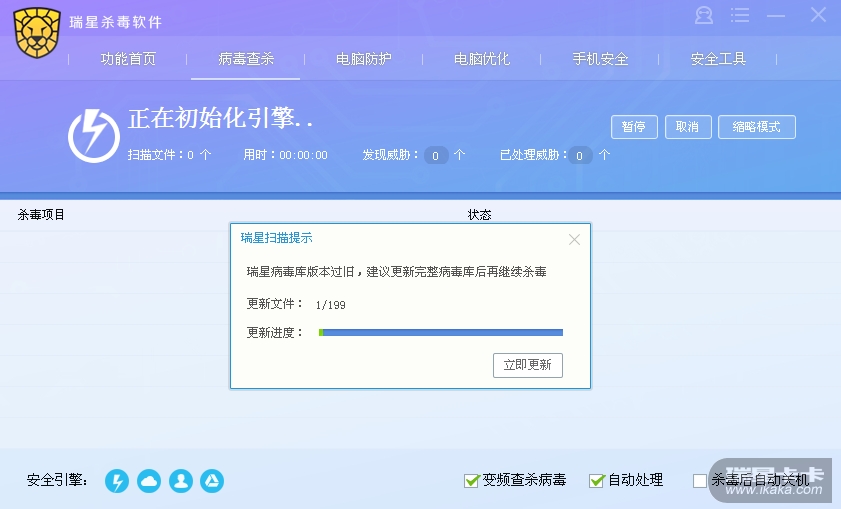841x509 pixels.
Task: Uncheck the 自动处理 checkbox
Action: point(597,481)
